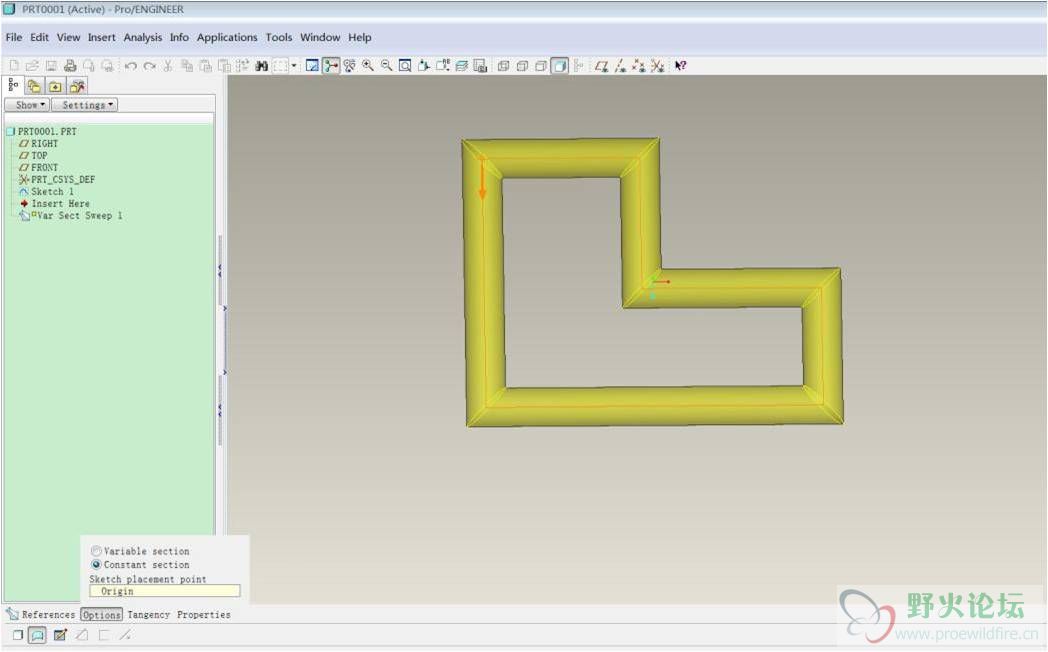Select Var Sect Sweep 1 feature
This screenshot has width=1048, height=652.
point(71,216)
